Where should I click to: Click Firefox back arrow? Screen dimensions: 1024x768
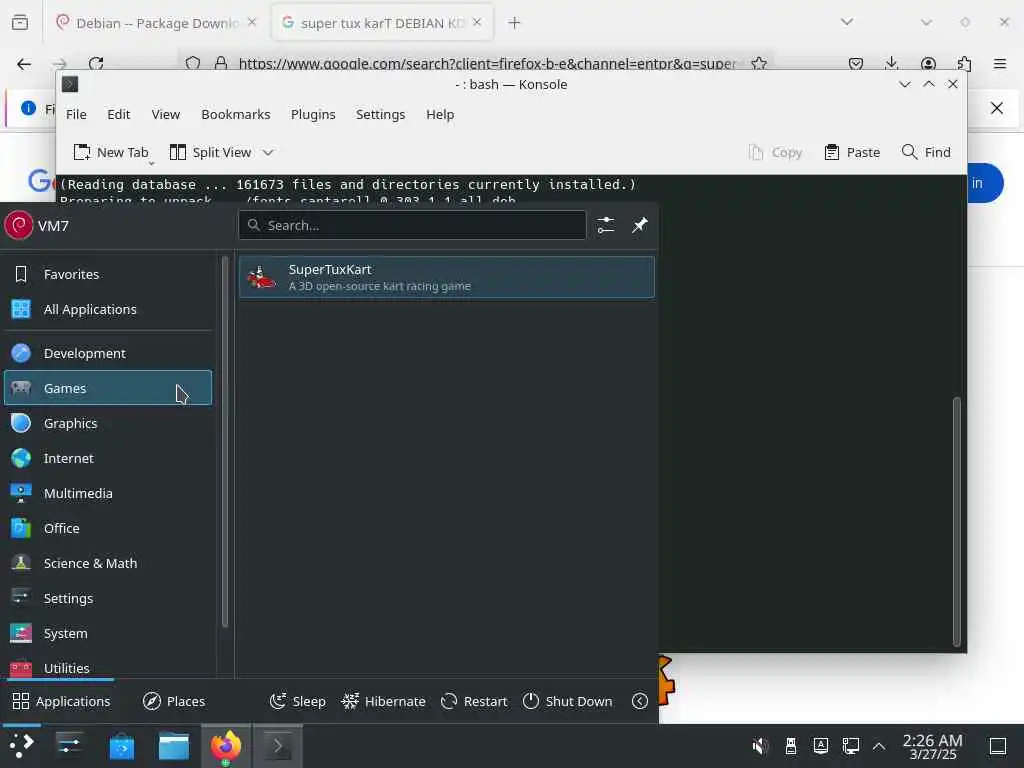(x=24, y=63)
